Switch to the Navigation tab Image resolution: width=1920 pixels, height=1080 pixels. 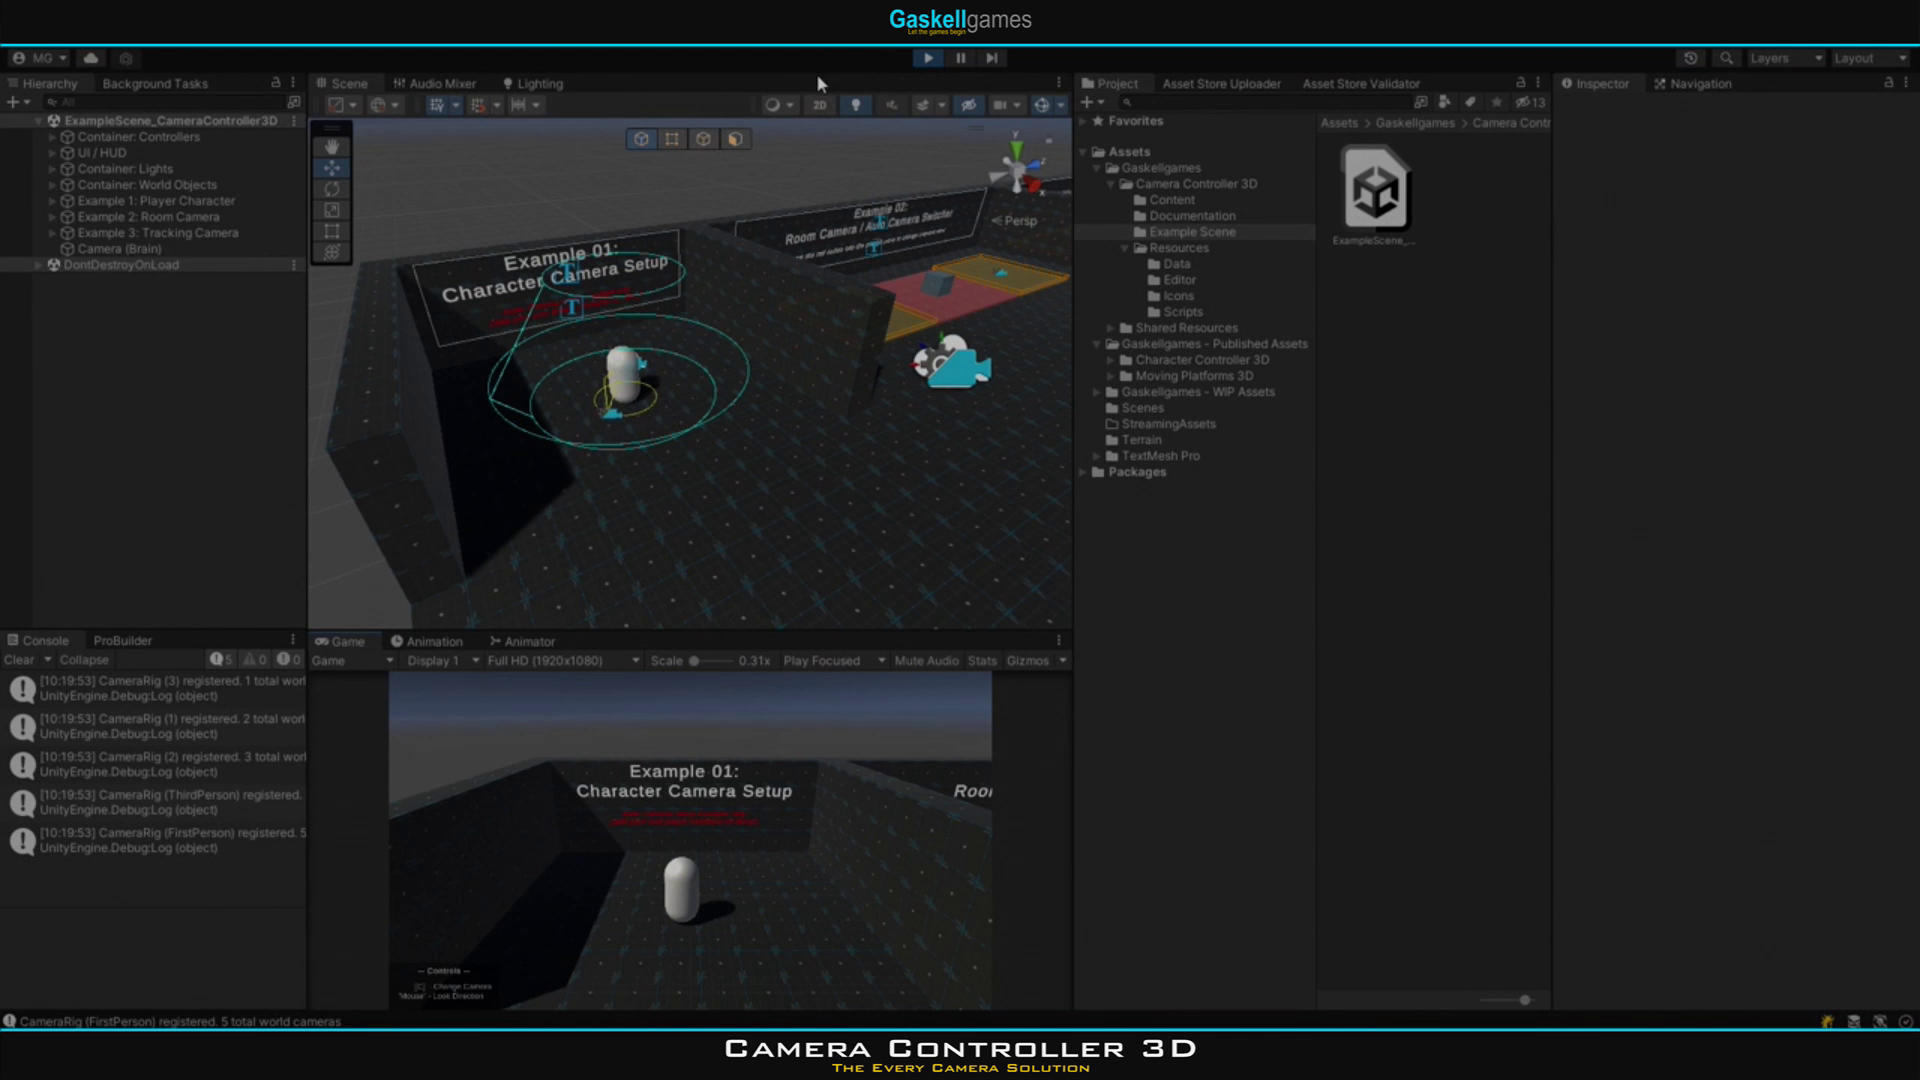tap(1692, 84)
